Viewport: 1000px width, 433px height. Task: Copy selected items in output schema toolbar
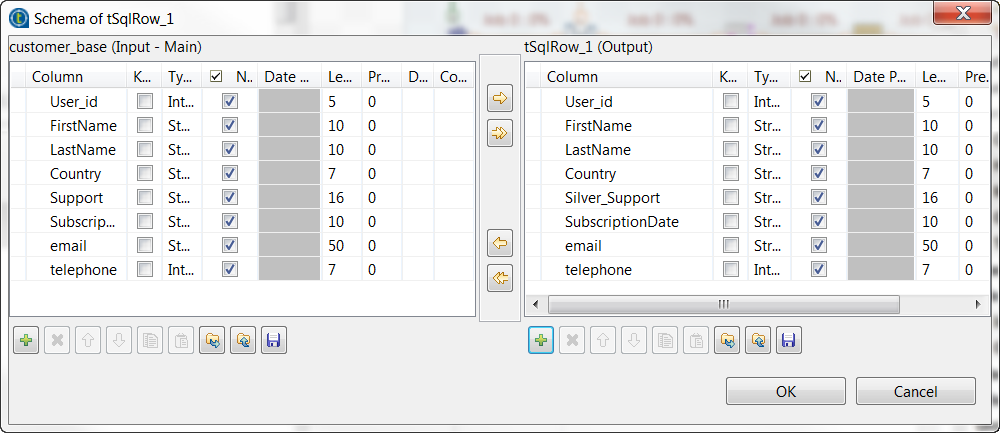[x=665, y=341]
